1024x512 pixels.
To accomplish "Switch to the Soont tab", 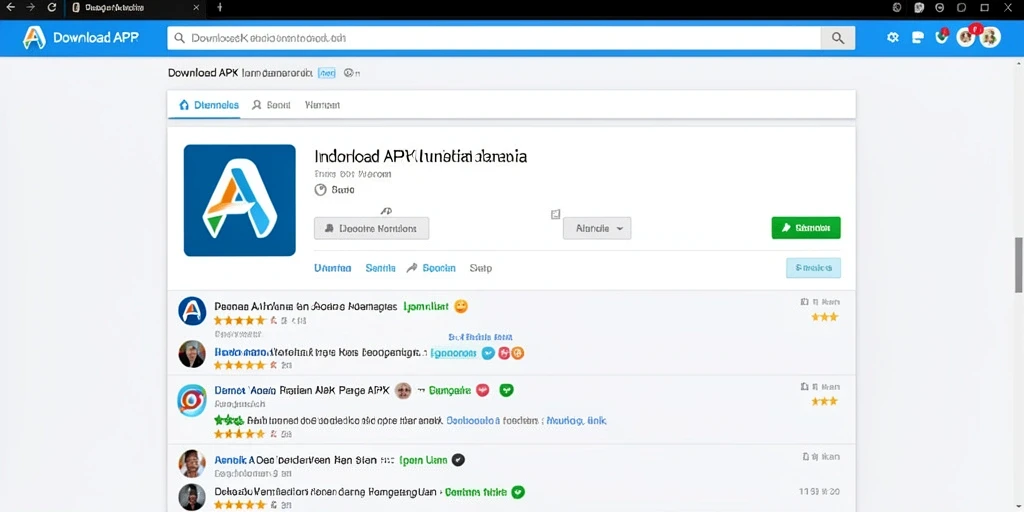I will coord(271,104).
